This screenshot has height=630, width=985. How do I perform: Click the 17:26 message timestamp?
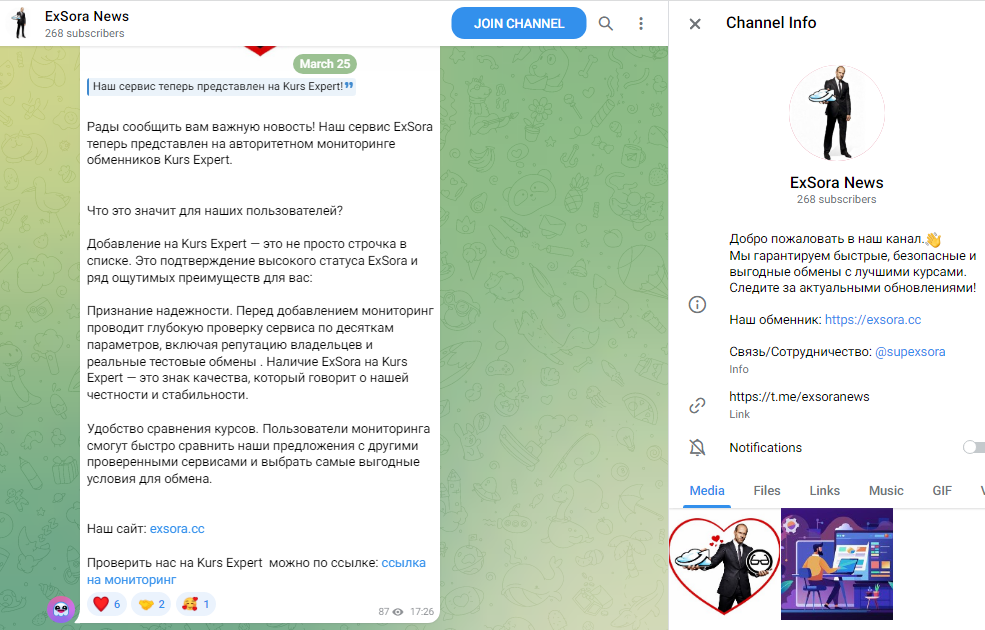(422, 612)
